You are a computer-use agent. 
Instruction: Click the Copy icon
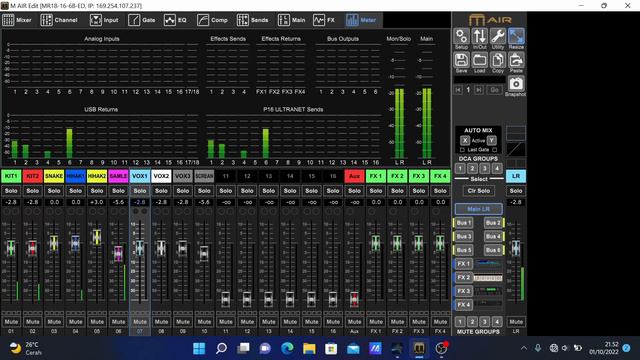[x=498, y=60]
